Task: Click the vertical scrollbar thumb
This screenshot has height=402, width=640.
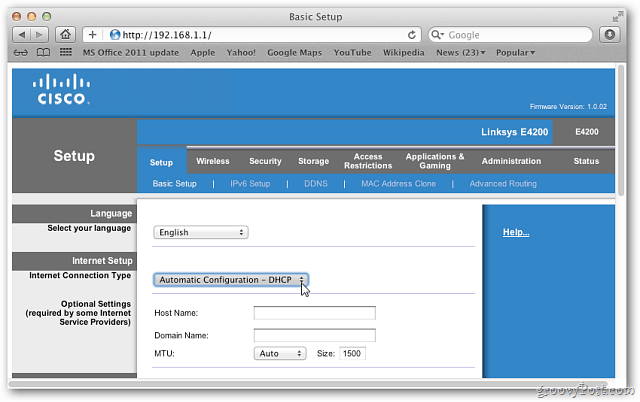Action: click(620, 131)
